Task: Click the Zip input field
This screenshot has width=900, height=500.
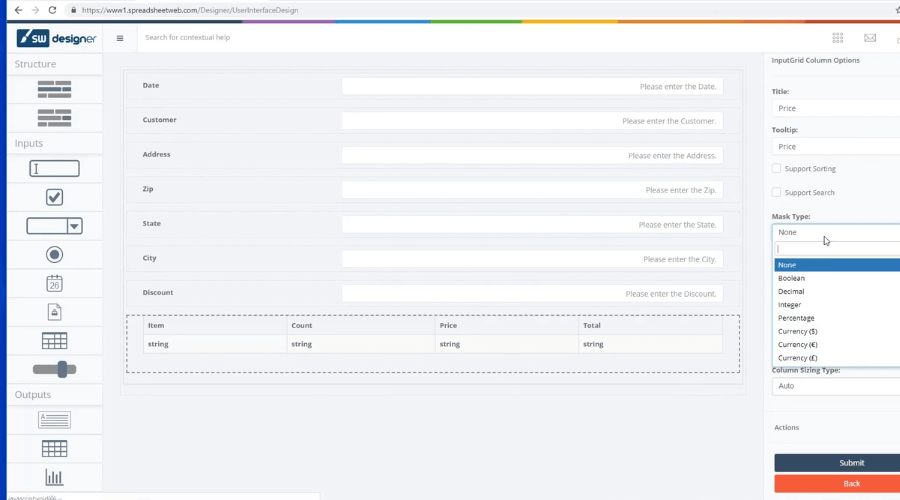Action: tap(532, 189)
